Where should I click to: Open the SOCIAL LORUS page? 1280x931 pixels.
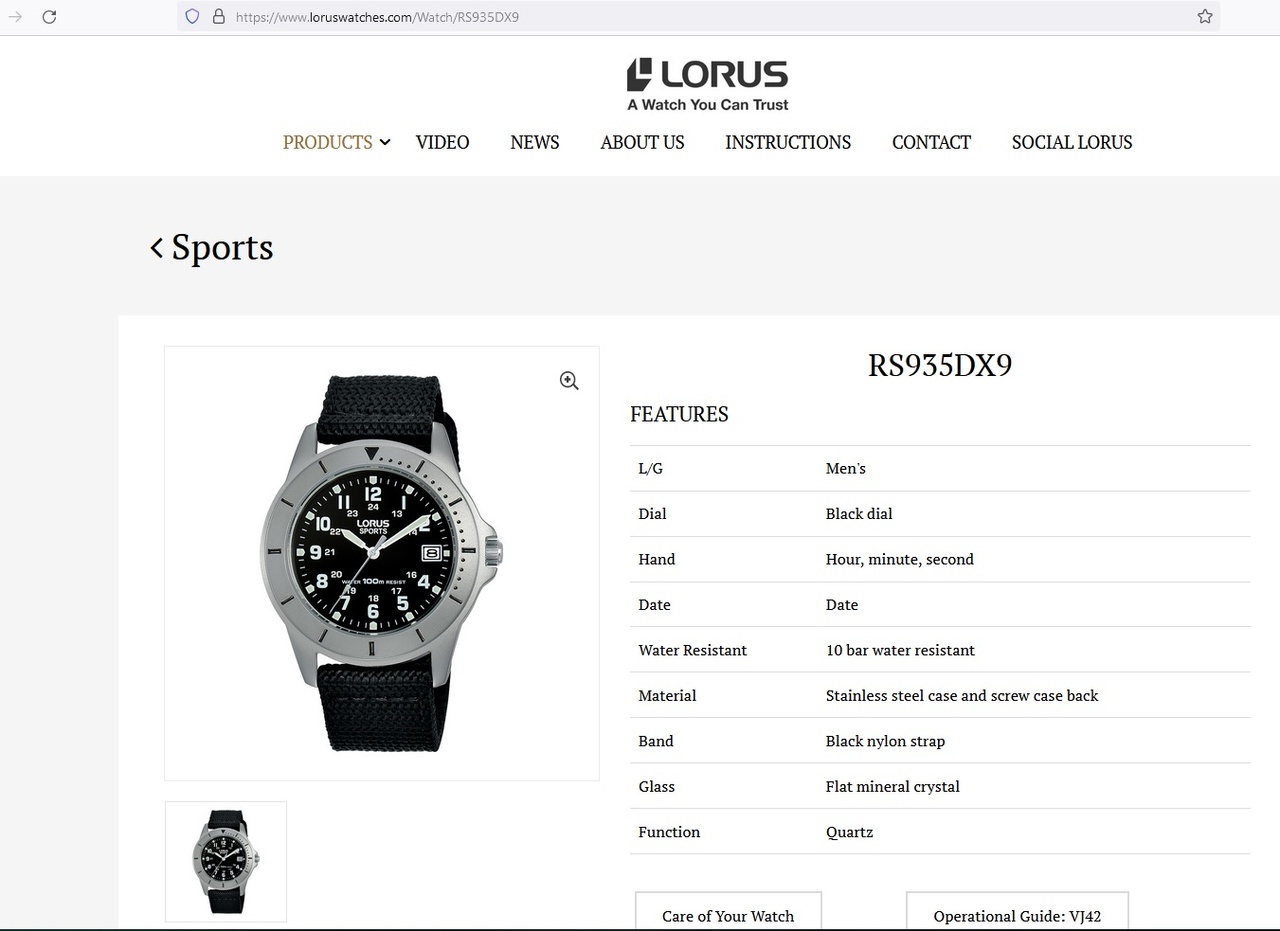(x=1072, y=142)
